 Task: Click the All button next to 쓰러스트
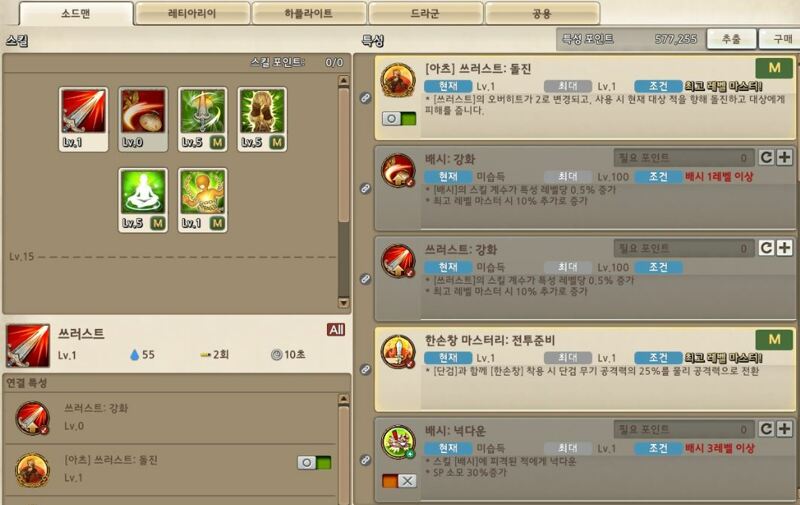[336, 330]
